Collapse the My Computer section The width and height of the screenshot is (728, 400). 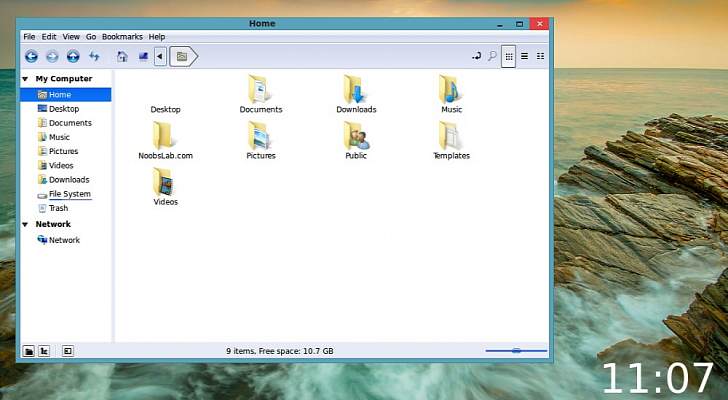pyautogui.click(x=26, y=79)
